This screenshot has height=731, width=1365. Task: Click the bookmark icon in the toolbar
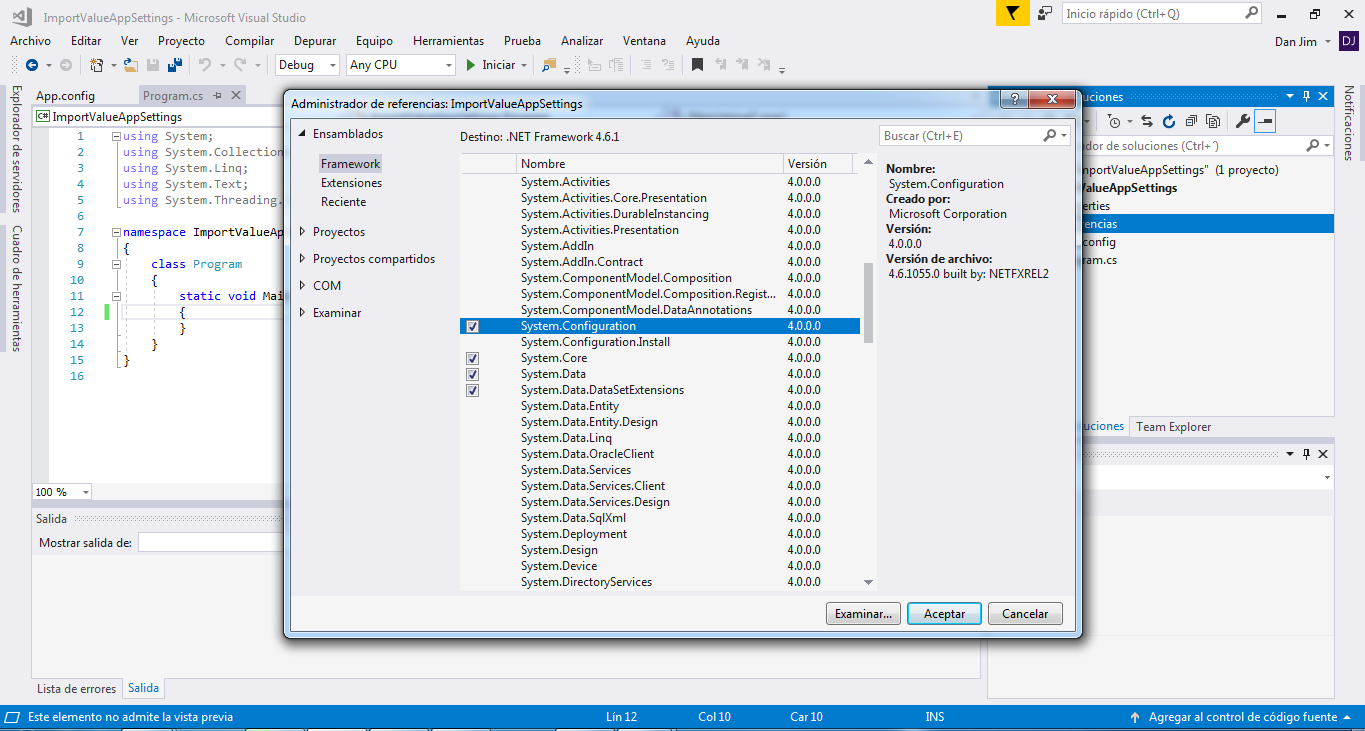click(x=698, y=65)
